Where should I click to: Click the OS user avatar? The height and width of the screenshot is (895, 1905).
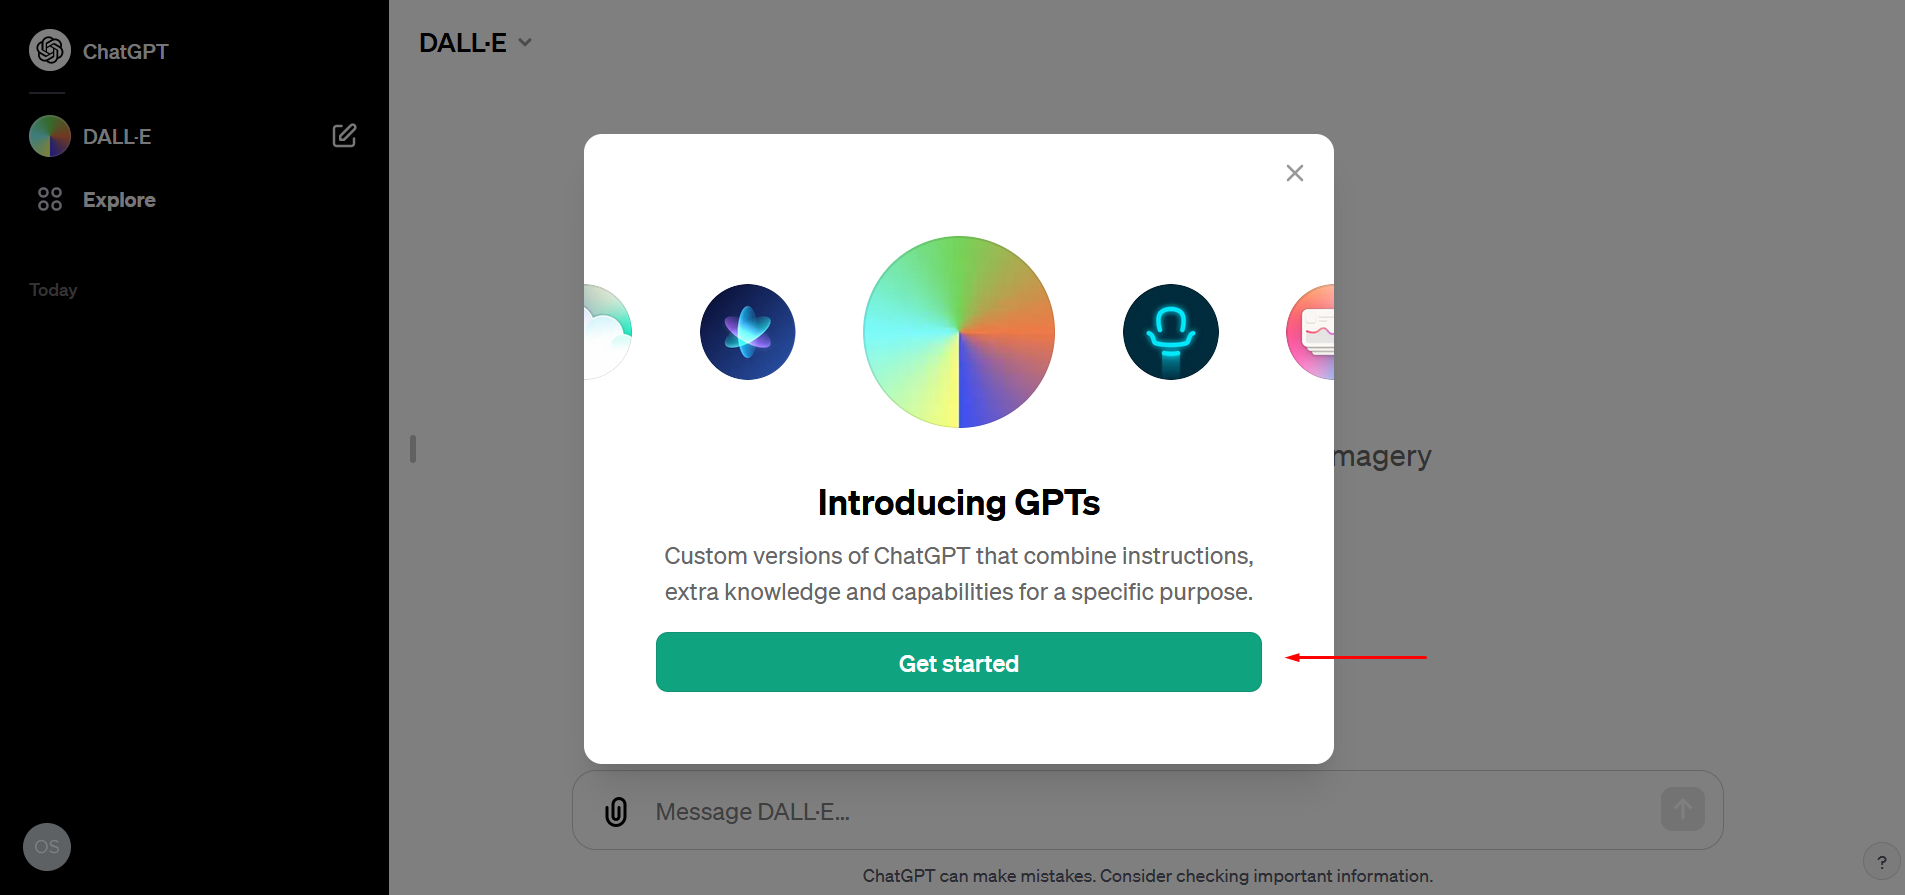pyautogui.click(x=47, y=847)
